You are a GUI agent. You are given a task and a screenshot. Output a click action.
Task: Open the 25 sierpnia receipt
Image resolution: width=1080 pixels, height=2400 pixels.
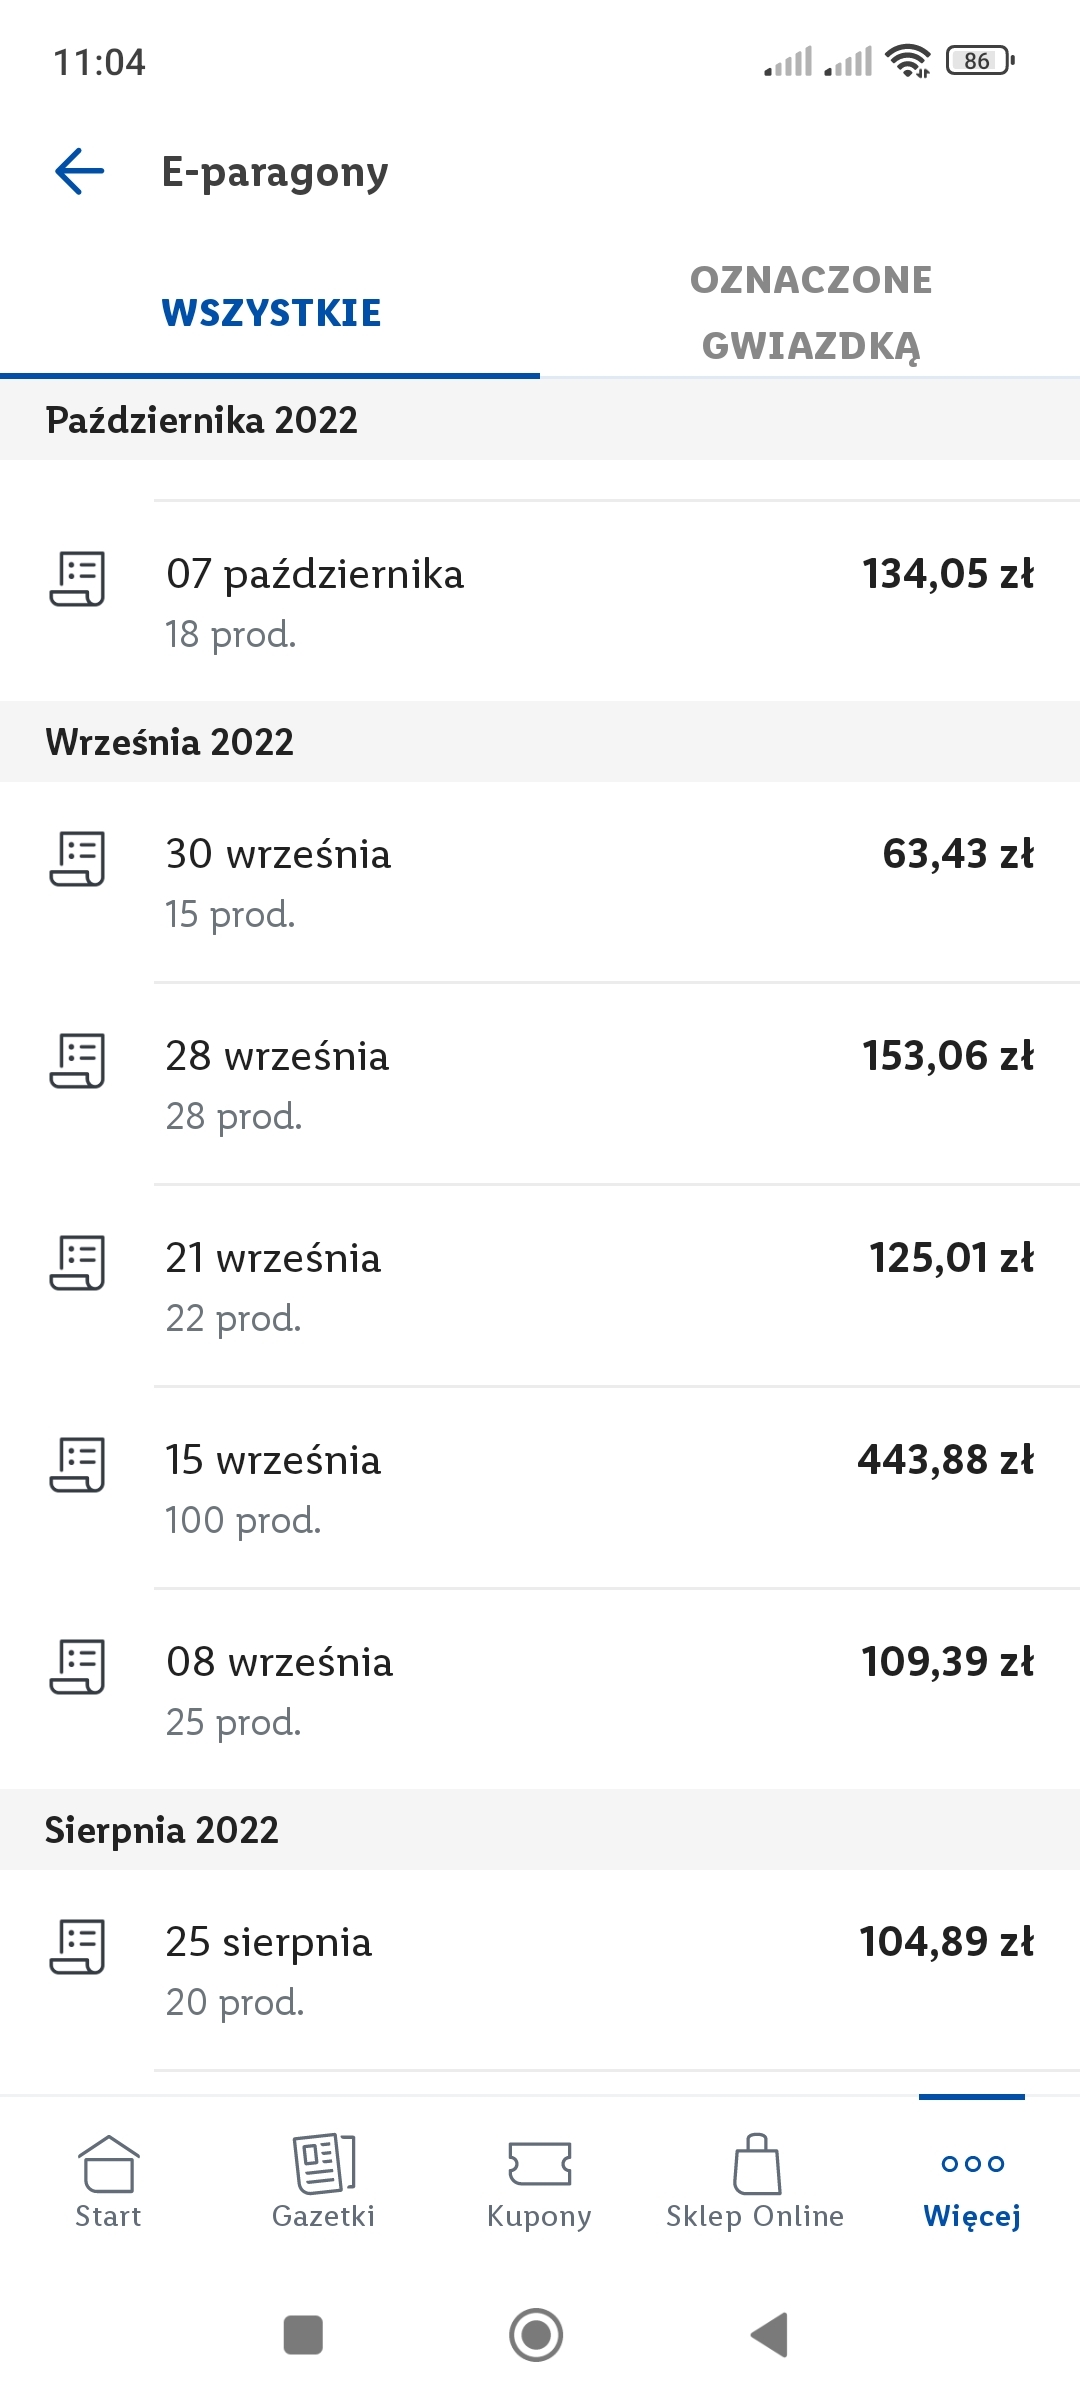point(540,1970)
